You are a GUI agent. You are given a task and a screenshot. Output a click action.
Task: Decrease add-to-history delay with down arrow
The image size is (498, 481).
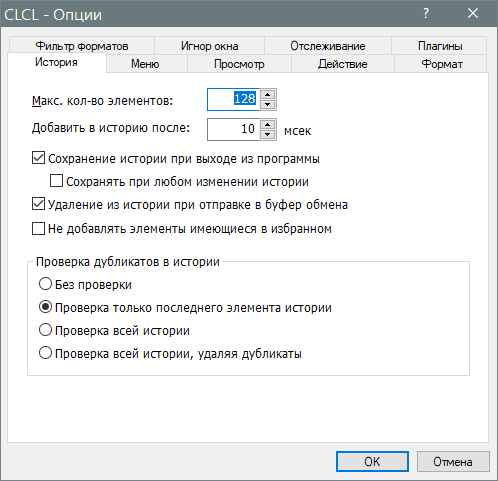pos(267,134)
